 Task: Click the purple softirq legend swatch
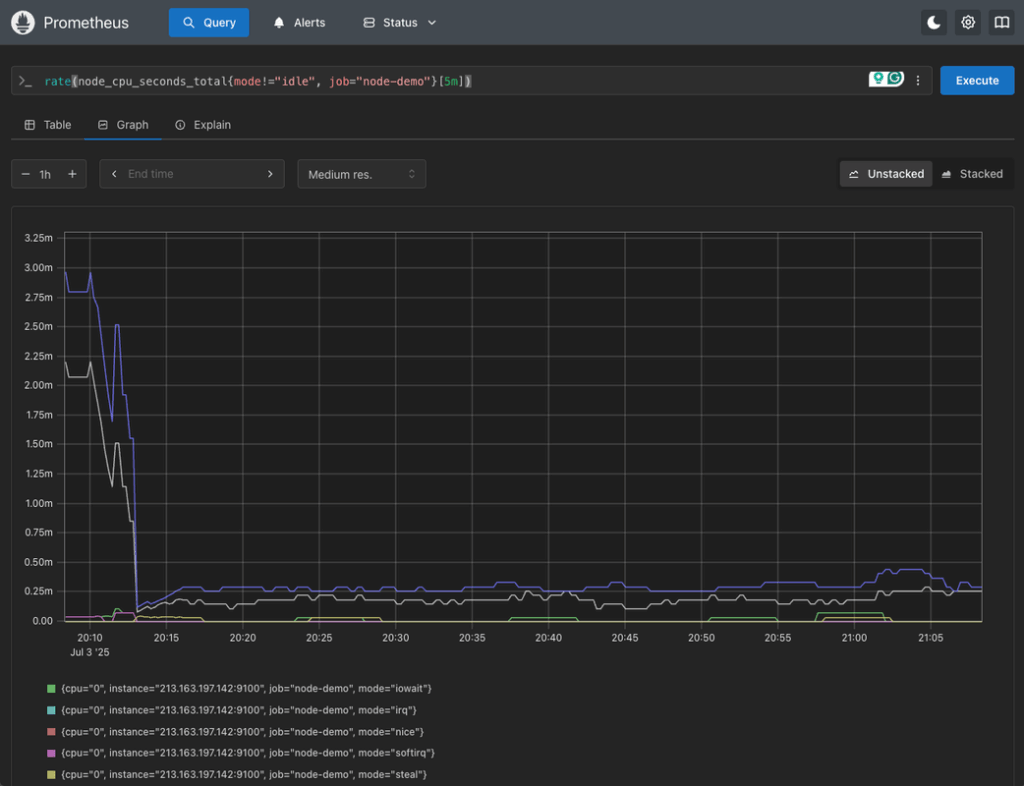(x=52, y=753)
